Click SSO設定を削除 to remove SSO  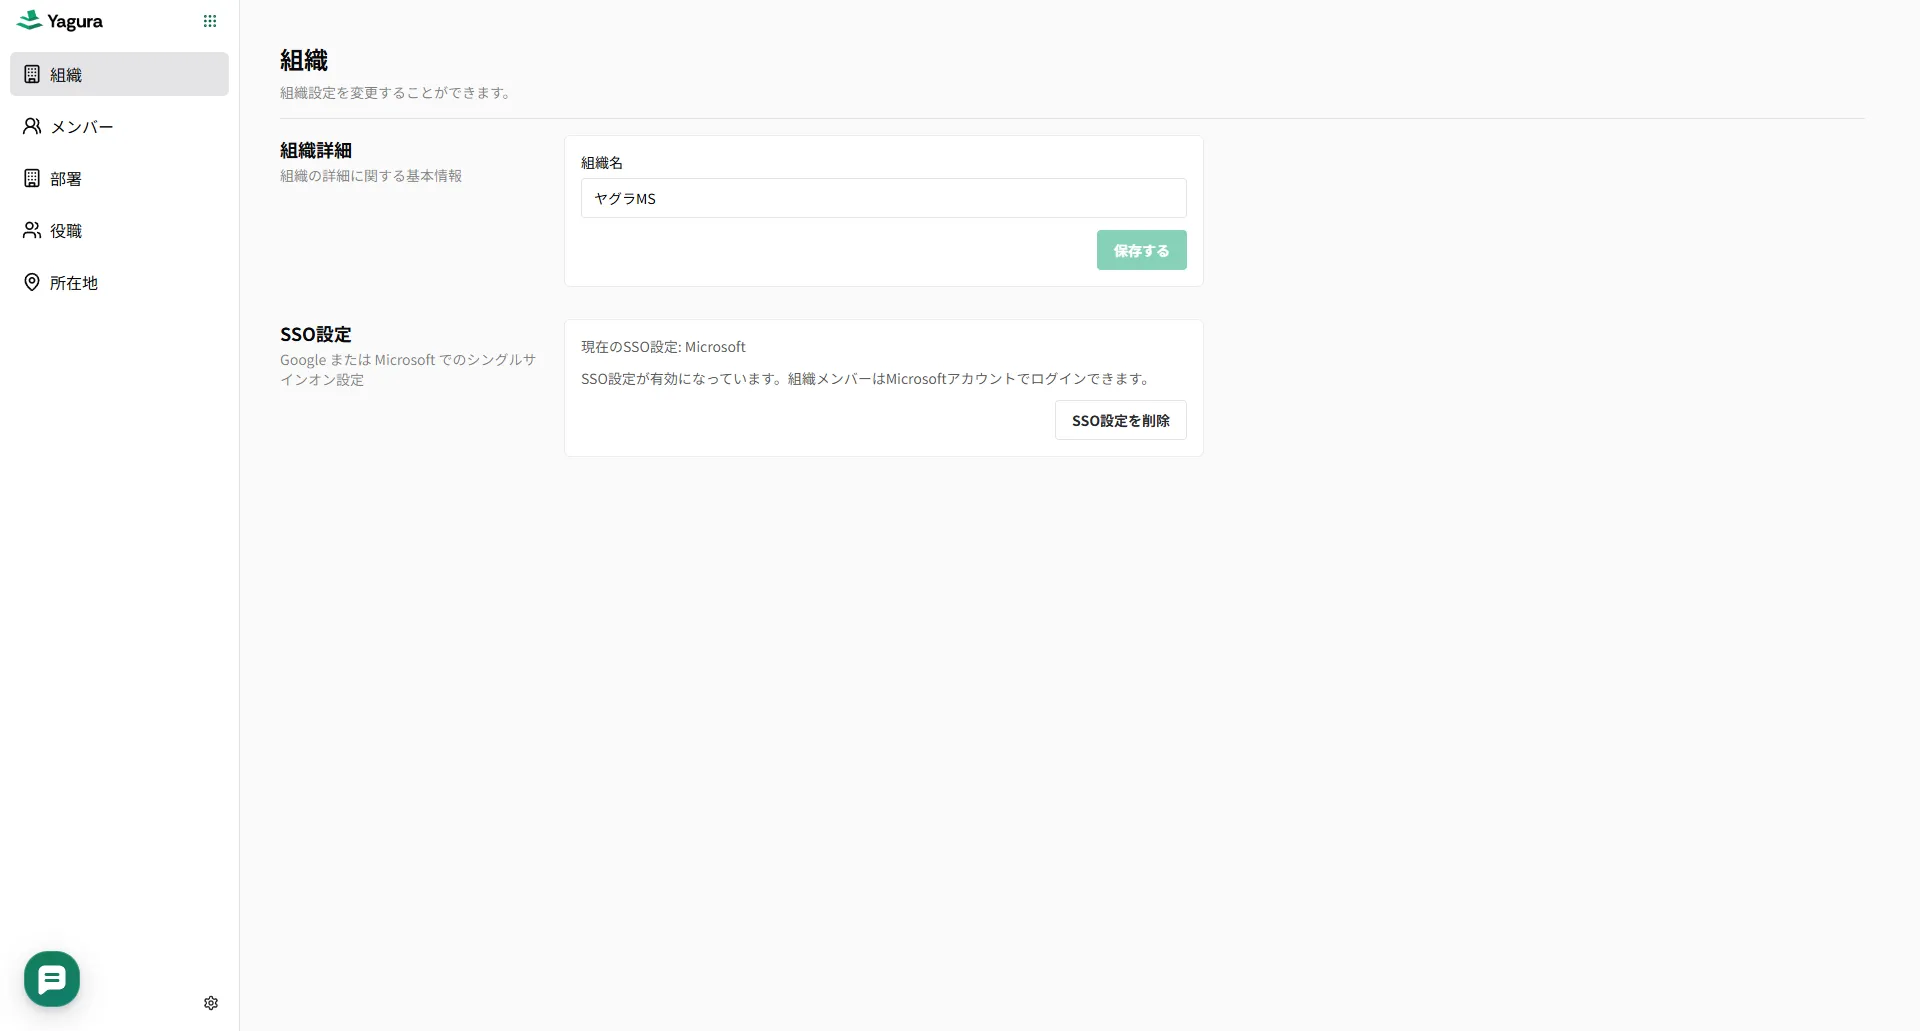click(1120, 420)
